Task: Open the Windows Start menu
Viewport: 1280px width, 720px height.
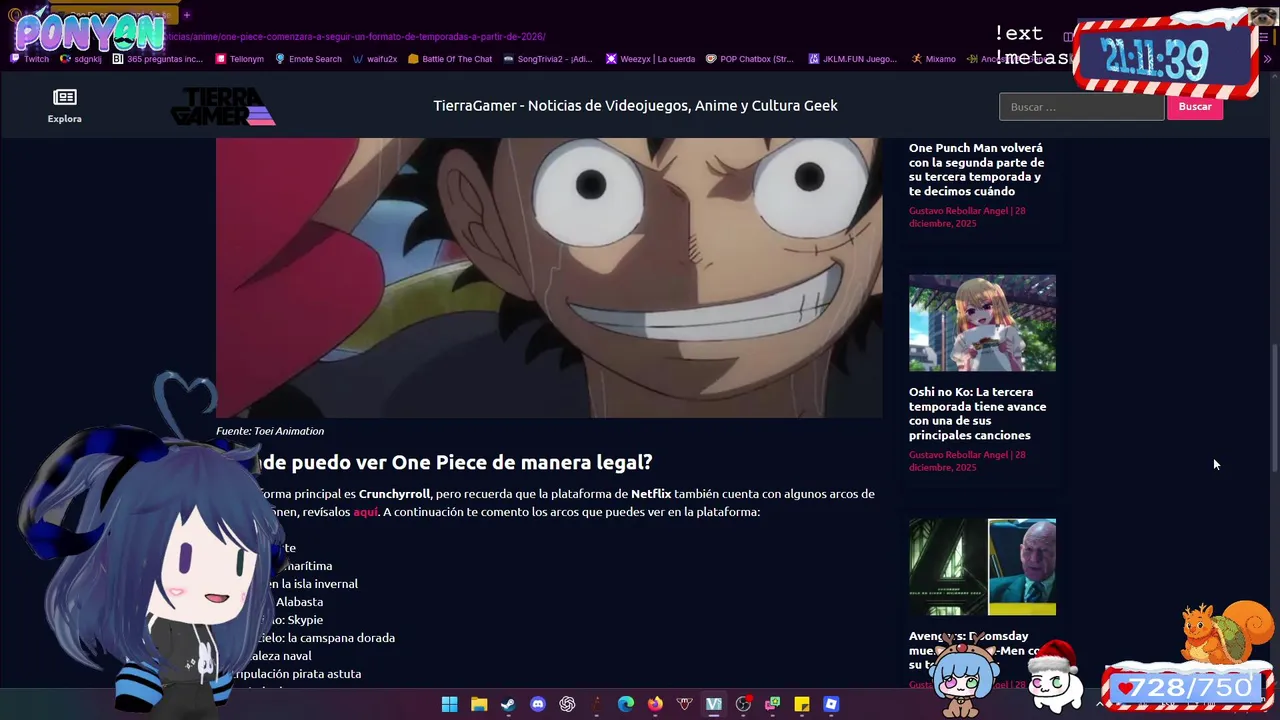Action: (450, 704)
